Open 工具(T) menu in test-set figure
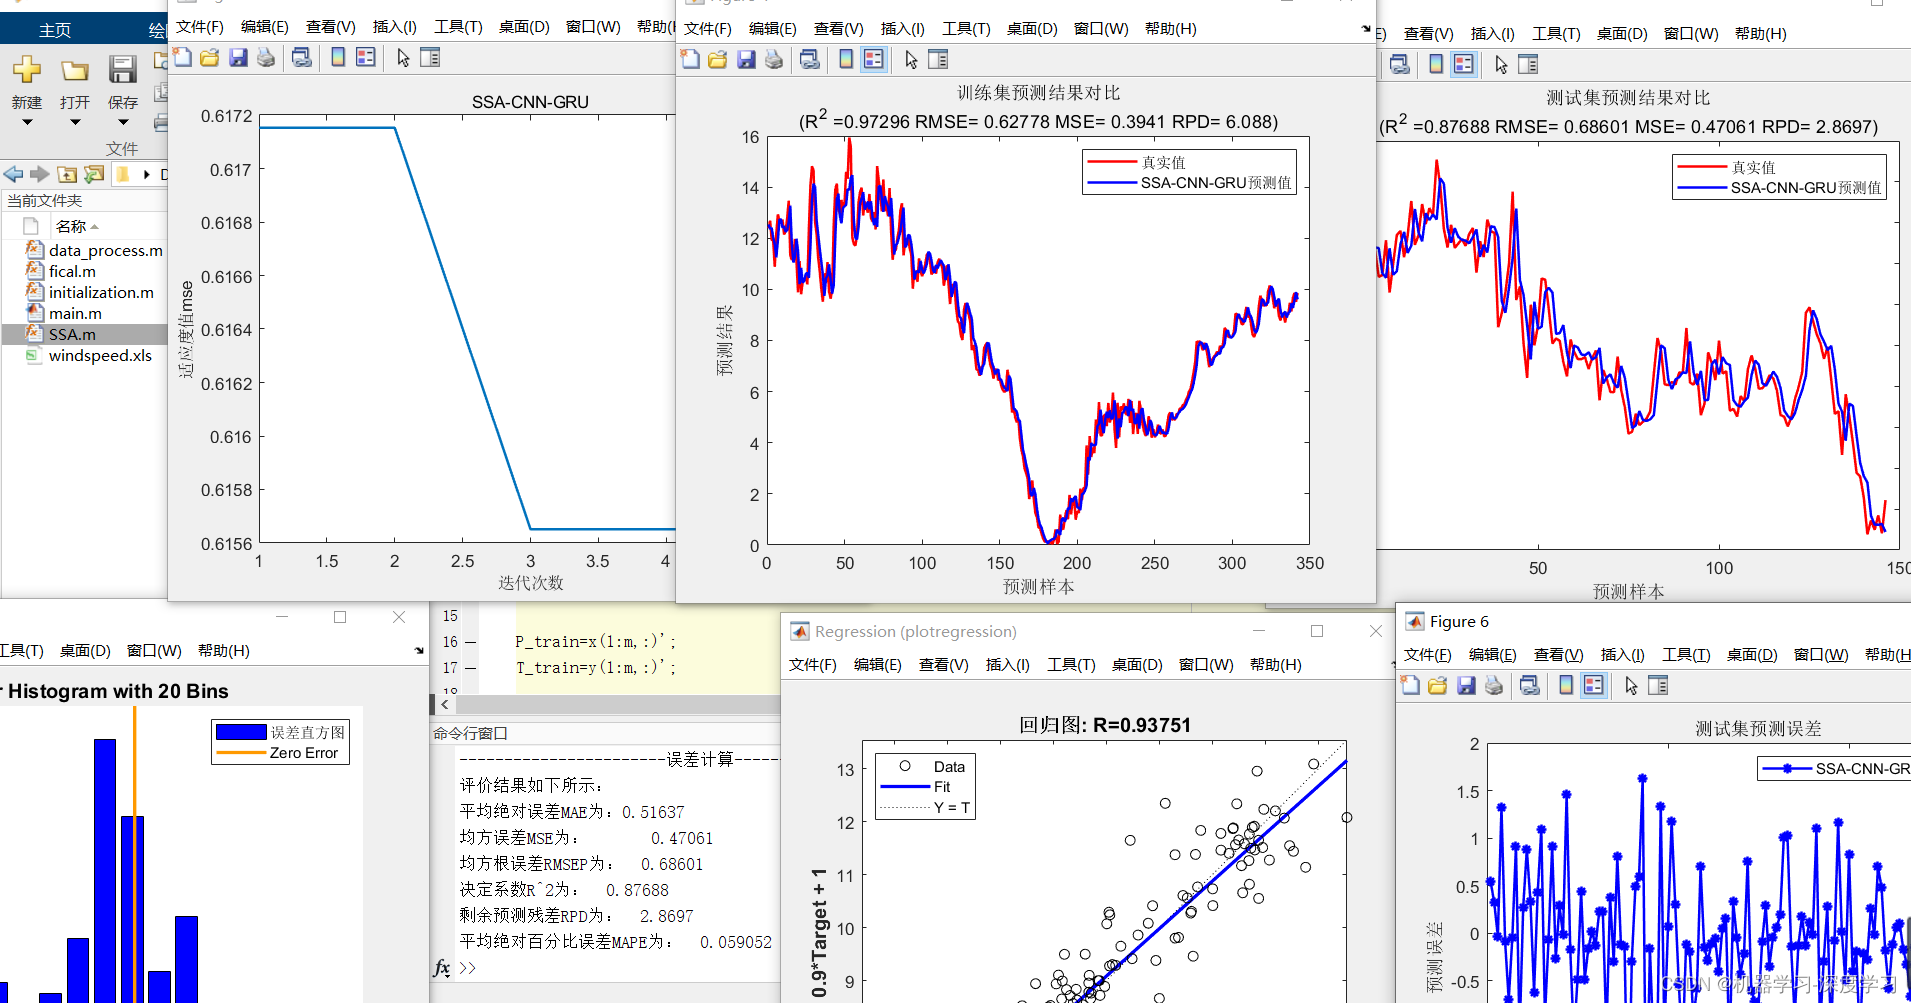 tap(1557, 34)
